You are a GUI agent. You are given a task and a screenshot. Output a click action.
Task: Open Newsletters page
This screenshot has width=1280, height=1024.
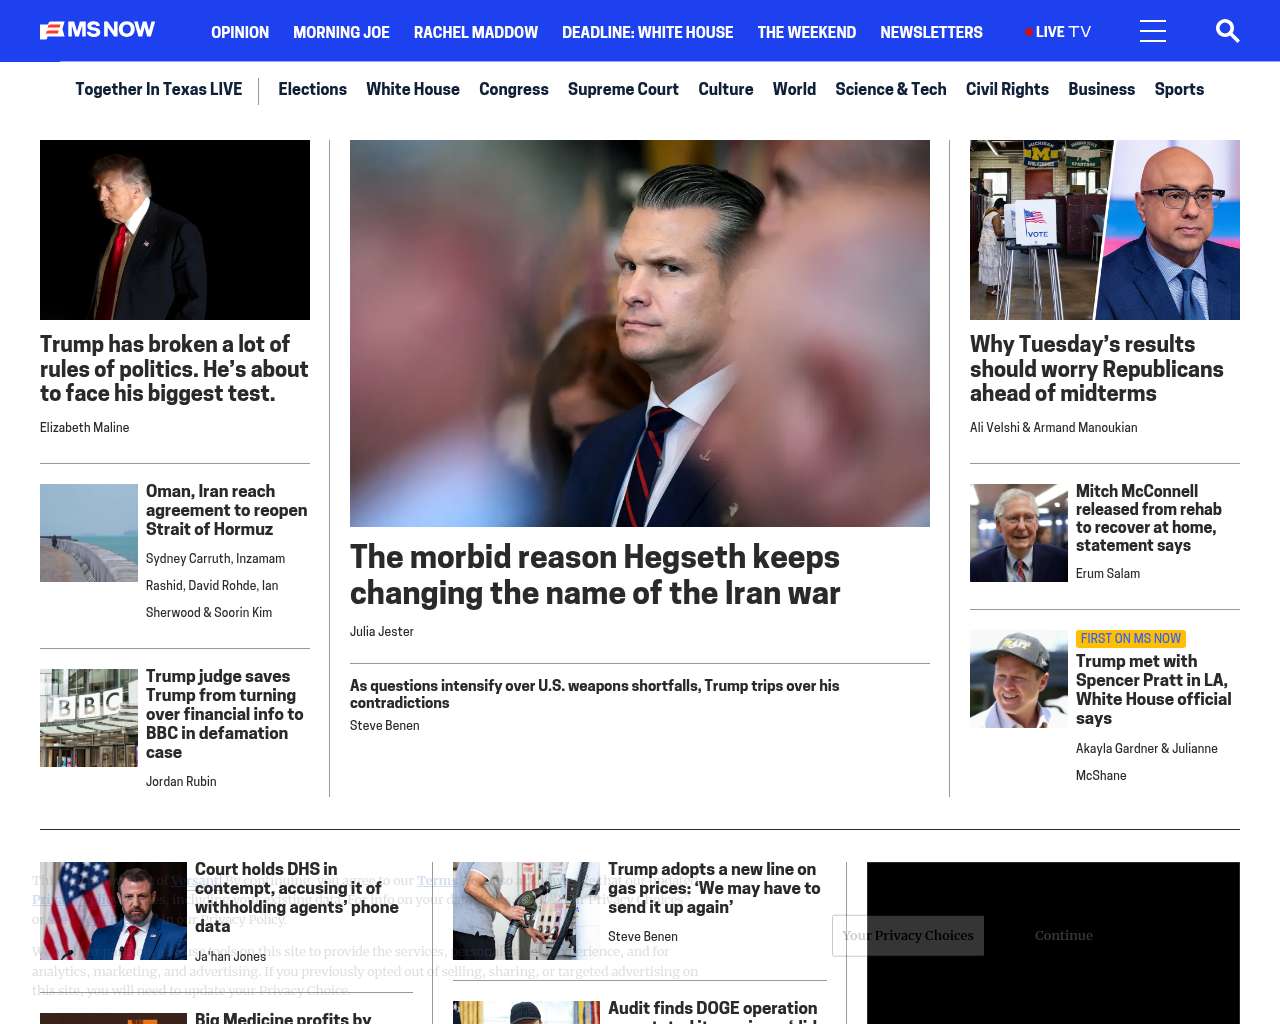tap(931, 32)
